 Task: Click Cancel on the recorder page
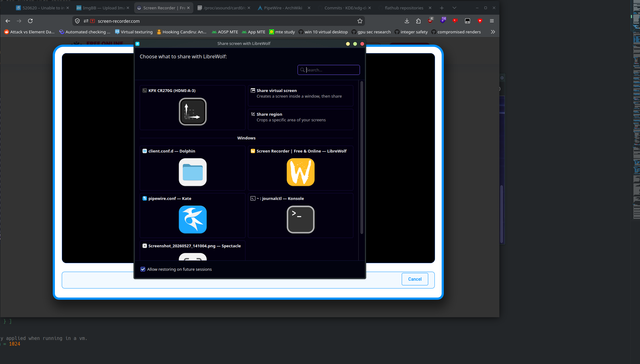click(x=415, y=279)
